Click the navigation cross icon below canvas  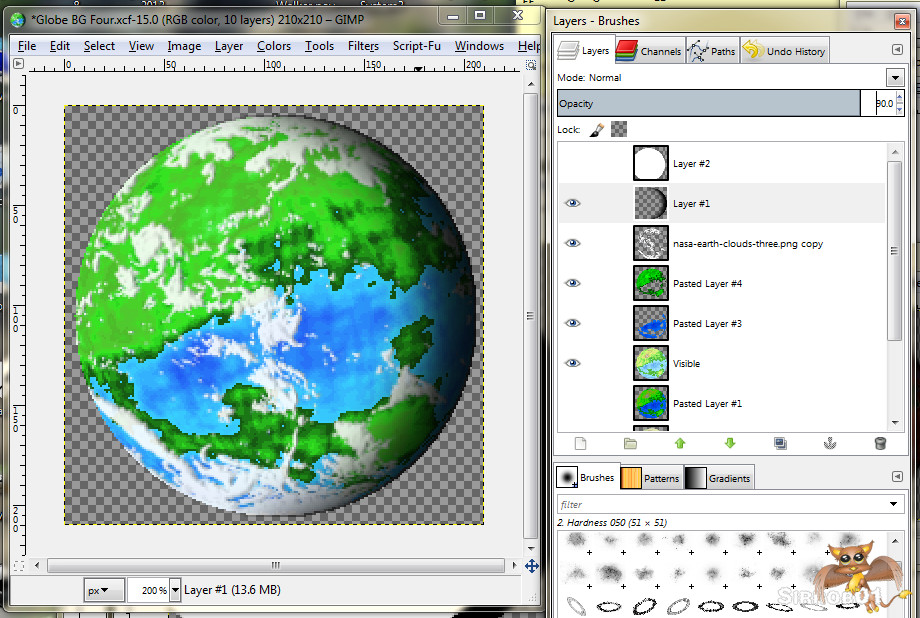[531, 566]
